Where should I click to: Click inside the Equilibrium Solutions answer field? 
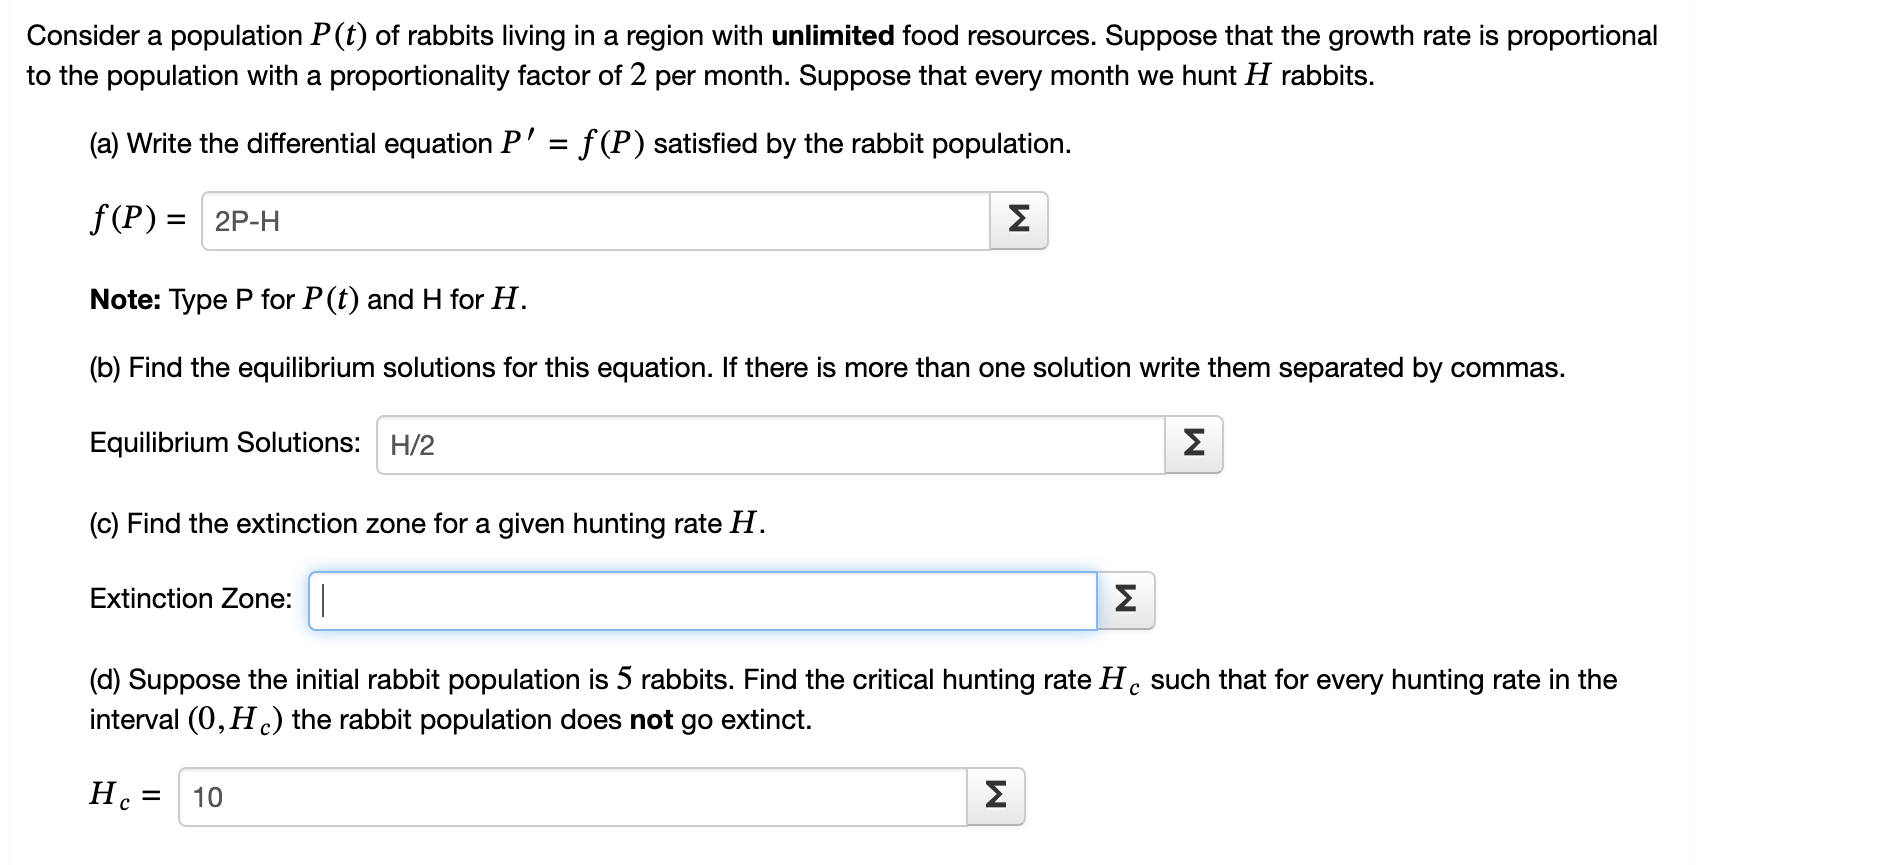[x=770, y=444]
